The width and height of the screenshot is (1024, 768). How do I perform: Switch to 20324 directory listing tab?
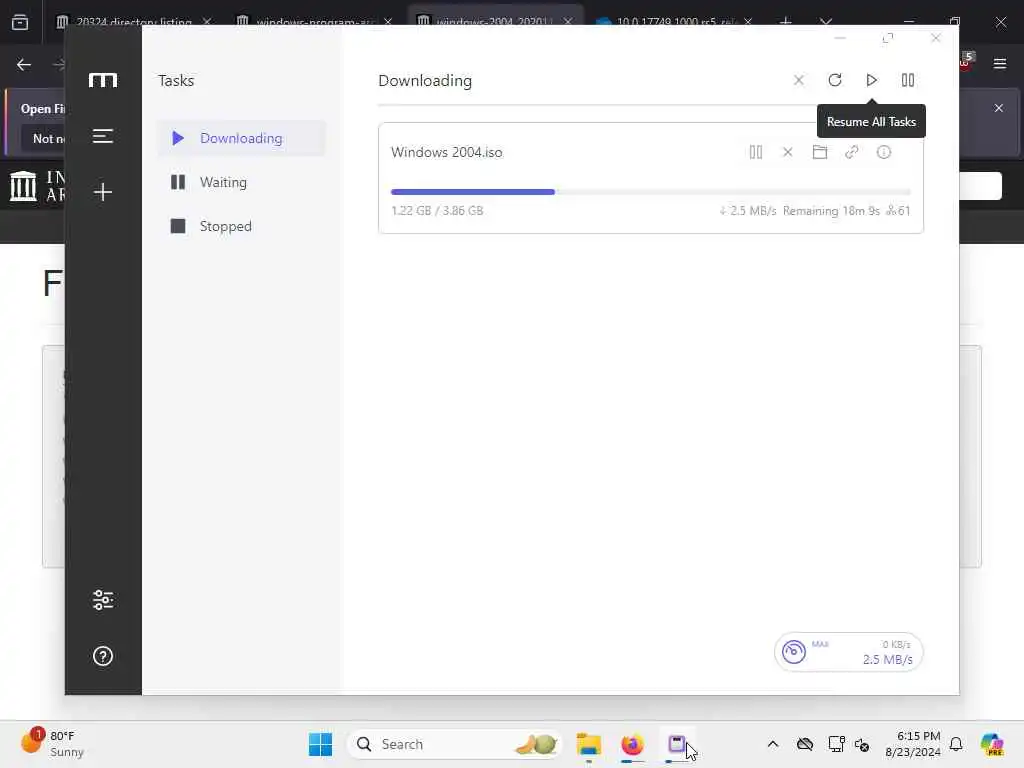coord(134,22)
